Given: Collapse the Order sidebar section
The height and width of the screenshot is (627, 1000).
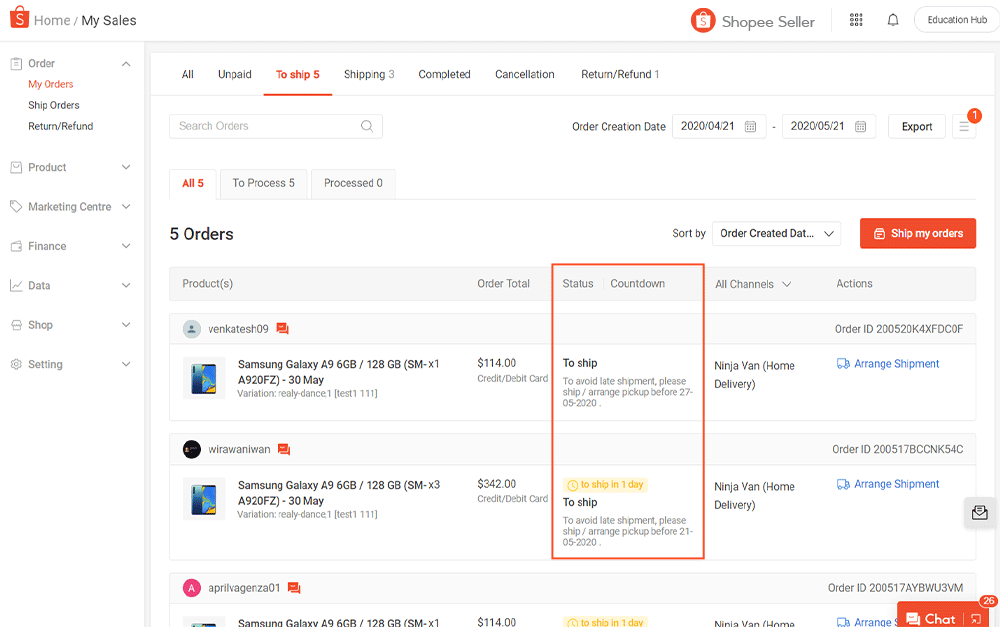Looking at the screenshot, I should click(126, 64).
